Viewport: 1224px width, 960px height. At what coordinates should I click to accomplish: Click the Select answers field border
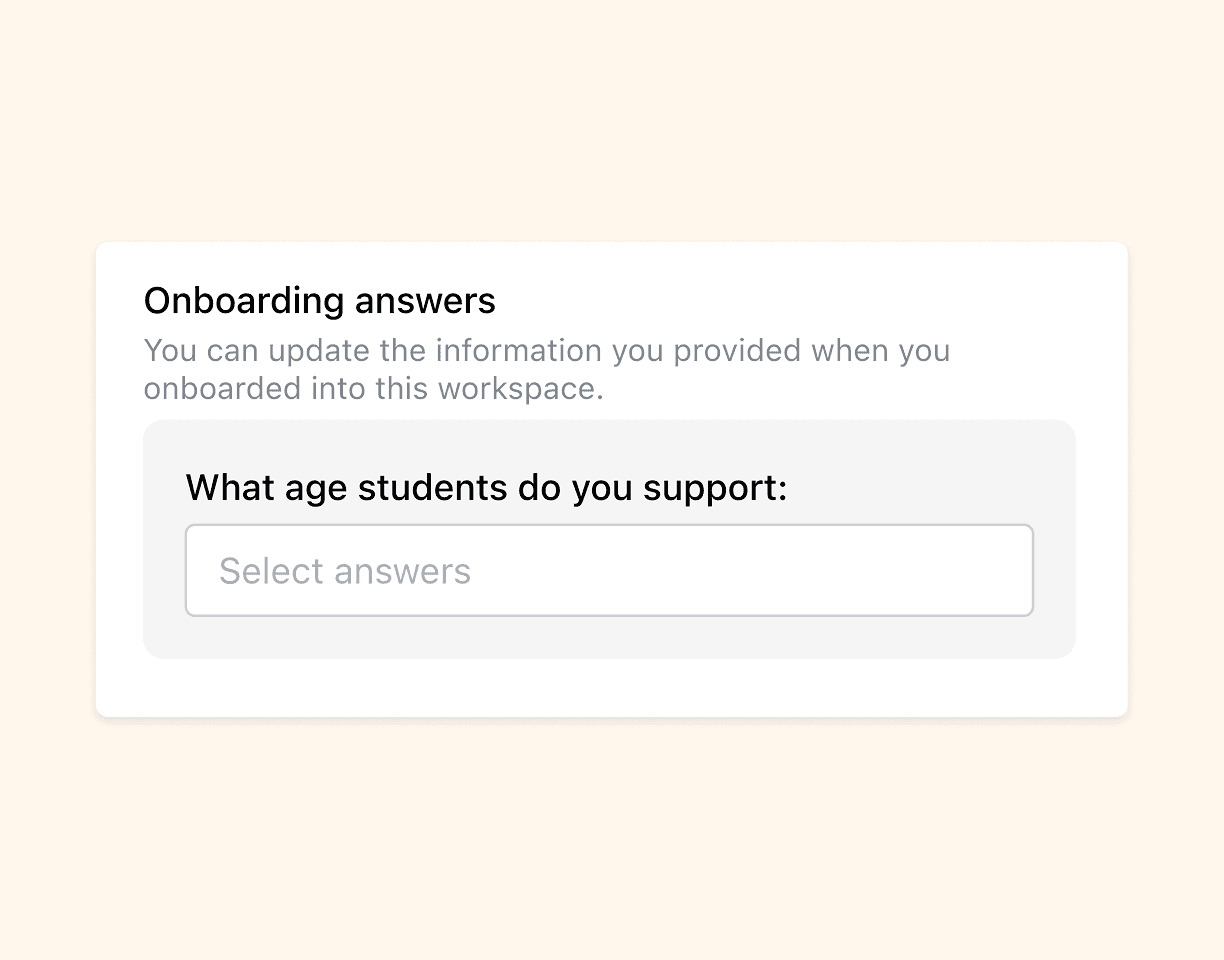click(x=610, y=527)
